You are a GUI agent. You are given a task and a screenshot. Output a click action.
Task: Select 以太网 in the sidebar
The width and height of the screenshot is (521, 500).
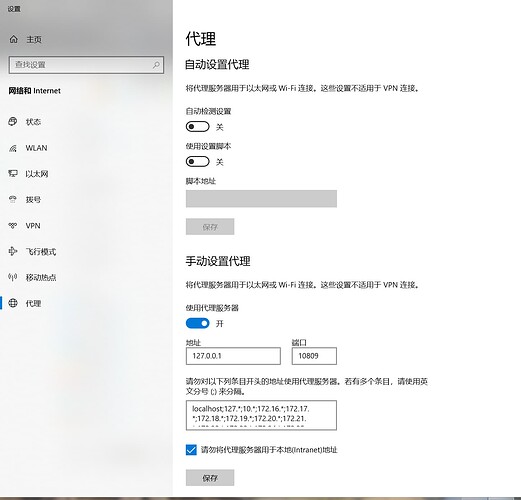[37, 174]
